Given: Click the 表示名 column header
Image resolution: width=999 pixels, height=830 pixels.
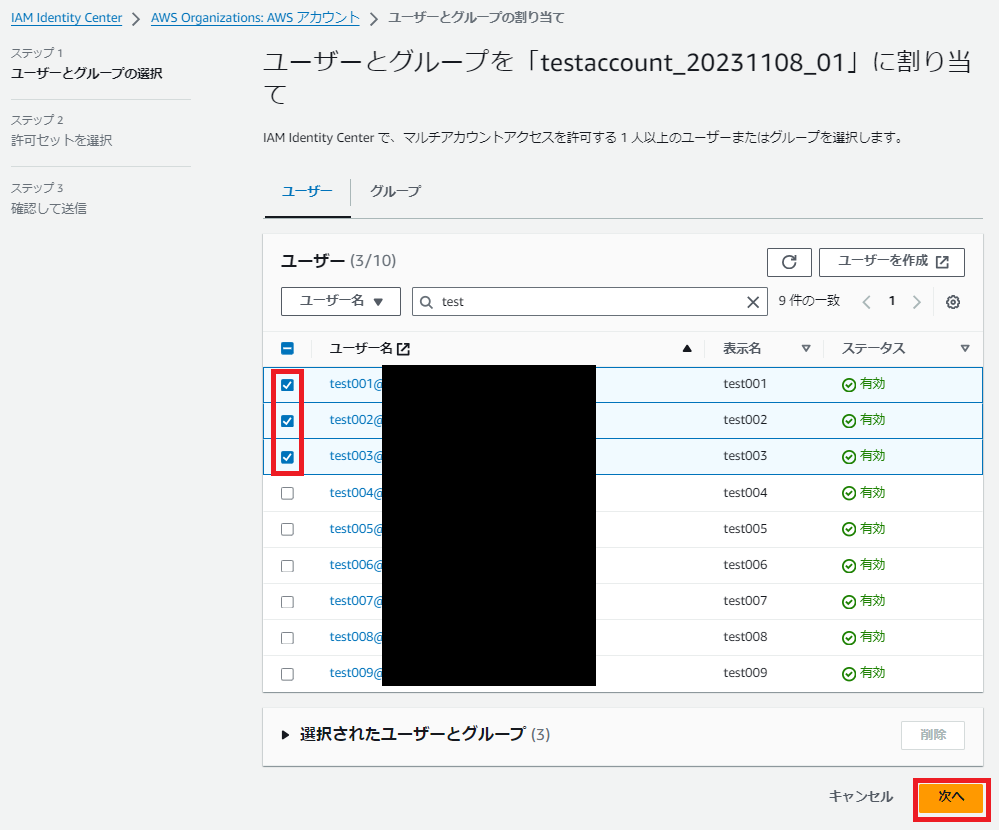Looking at the screenshot, I should pos(742,348).
